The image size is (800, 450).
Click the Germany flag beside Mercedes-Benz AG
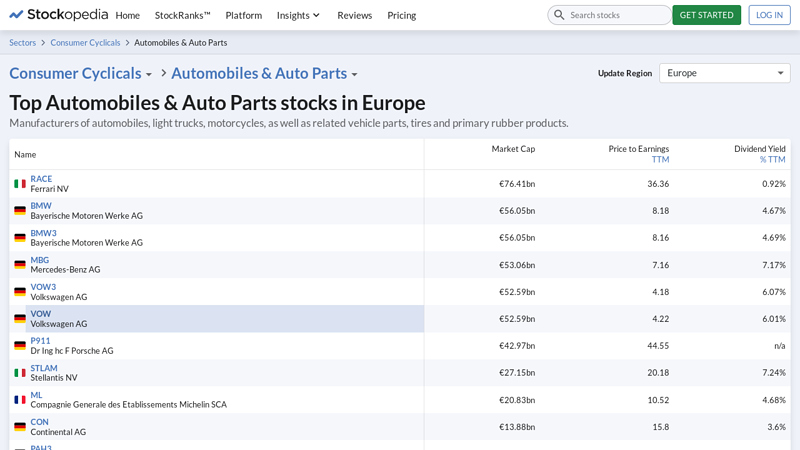(x=20, y=265)
